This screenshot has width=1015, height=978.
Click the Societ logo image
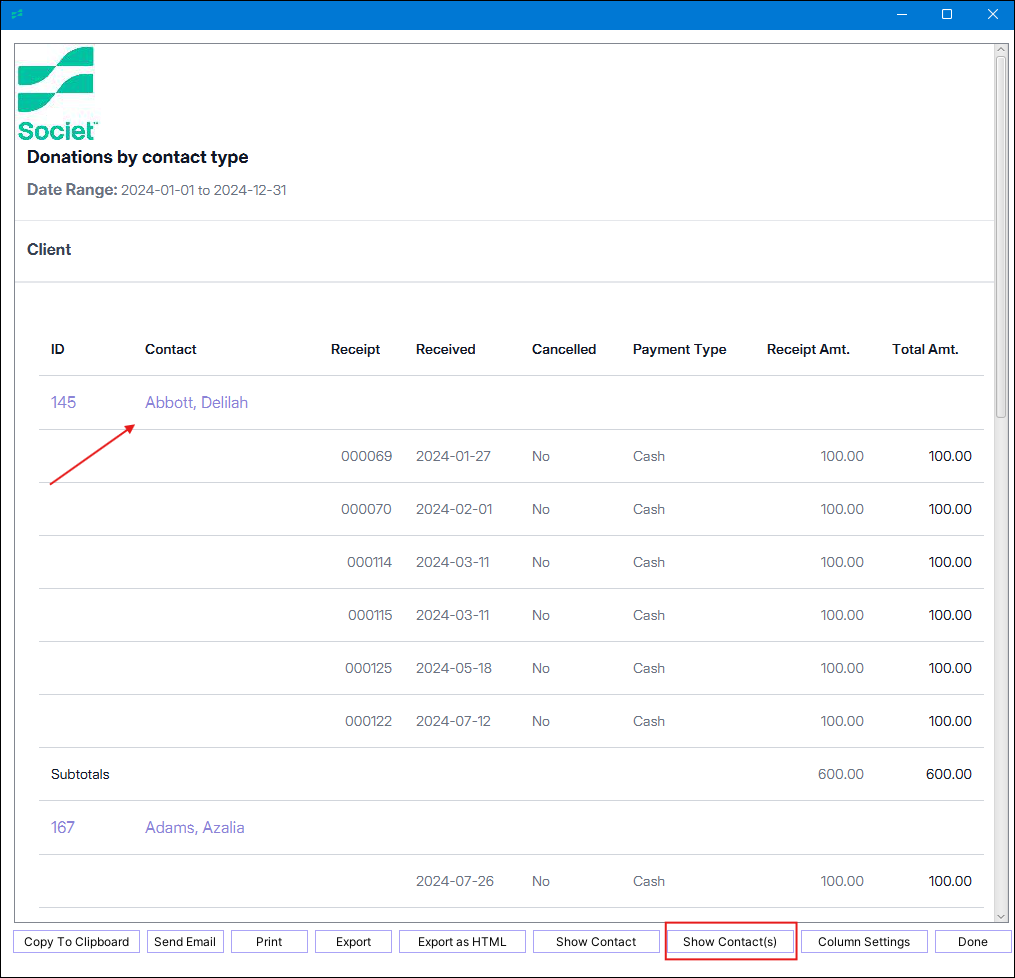pyautogui.click(x=57, y=93)
